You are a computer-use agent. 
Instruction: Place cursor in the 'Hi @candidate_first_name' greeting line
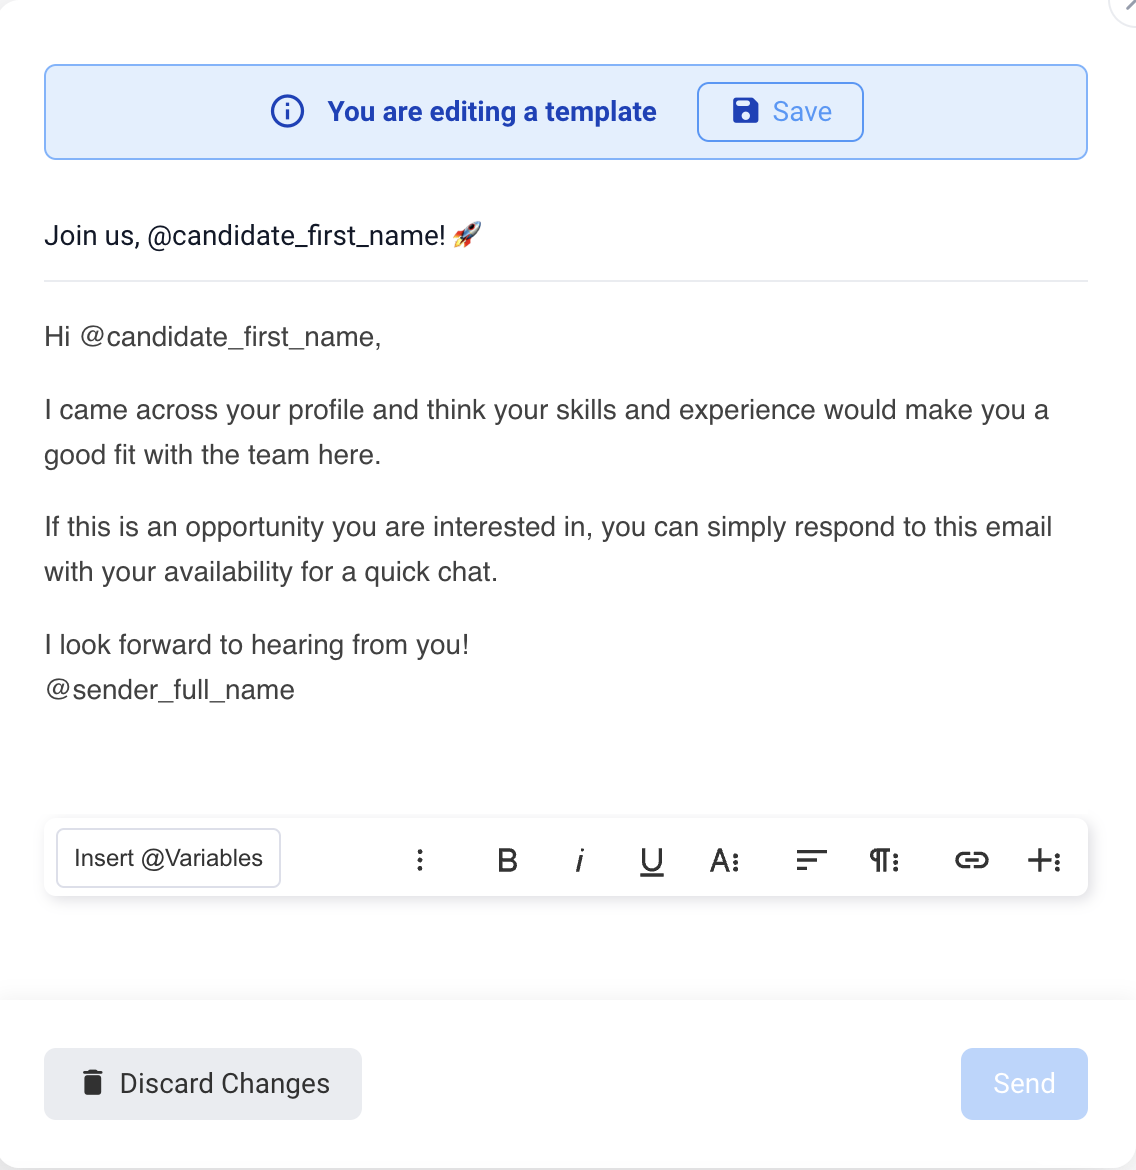(213, 337)
